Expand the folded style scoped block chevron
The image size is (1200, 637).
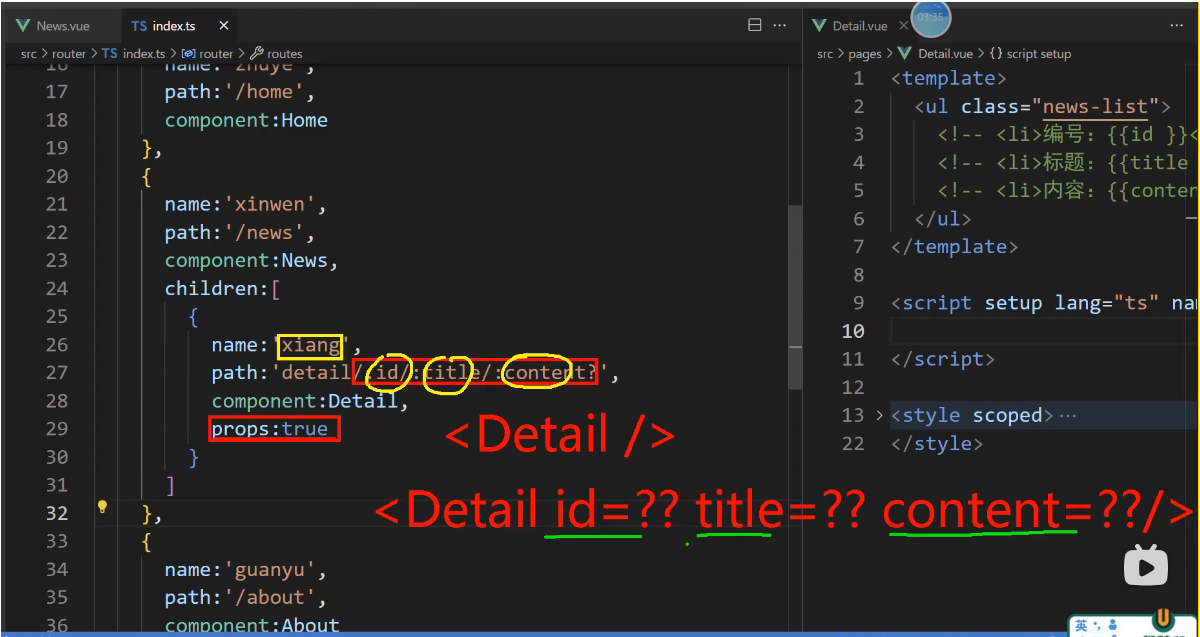879,415
